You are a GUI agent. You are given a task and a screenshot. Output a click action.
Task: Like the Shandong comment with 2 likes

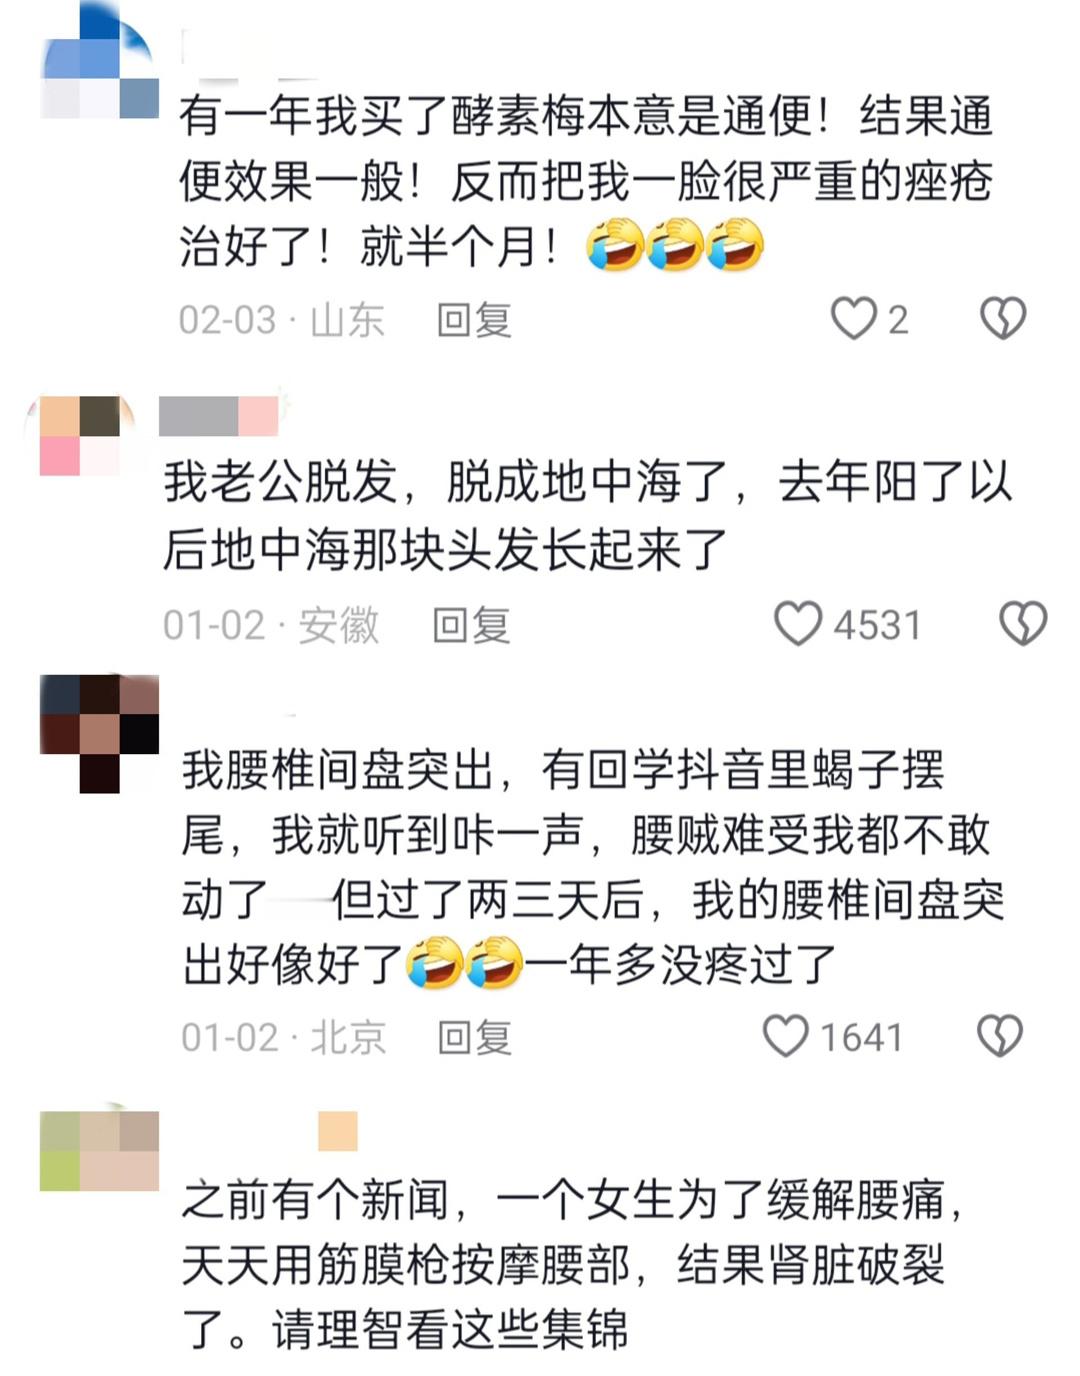point(853,319)
